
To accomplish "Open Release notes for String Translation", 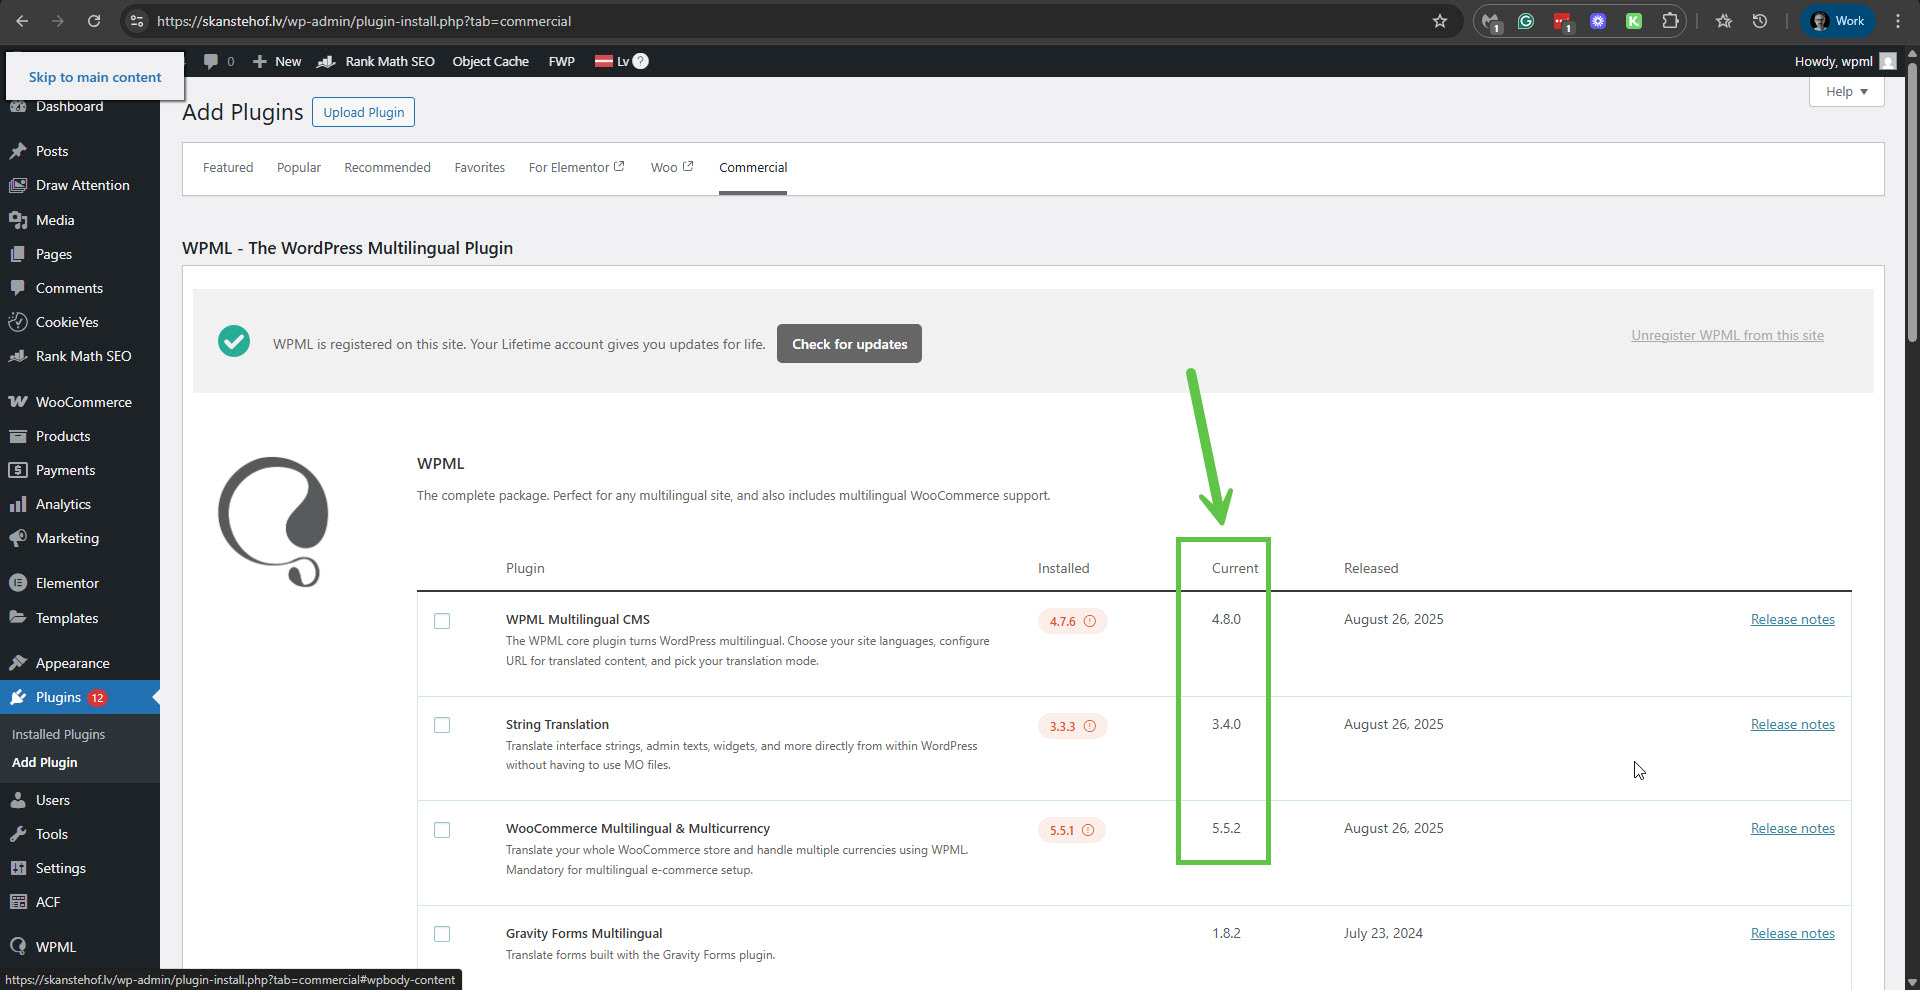I will pos(1792,724).
